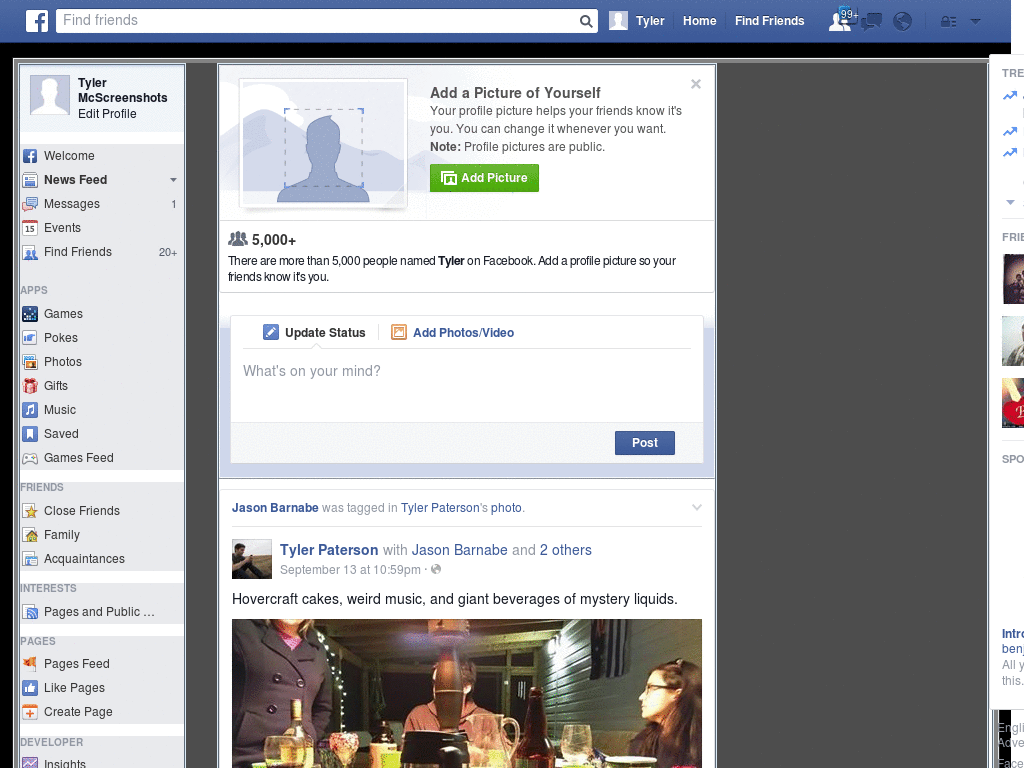Click the Create Page plus icon
Screen dimensions: 1024x768
[30, 712]
